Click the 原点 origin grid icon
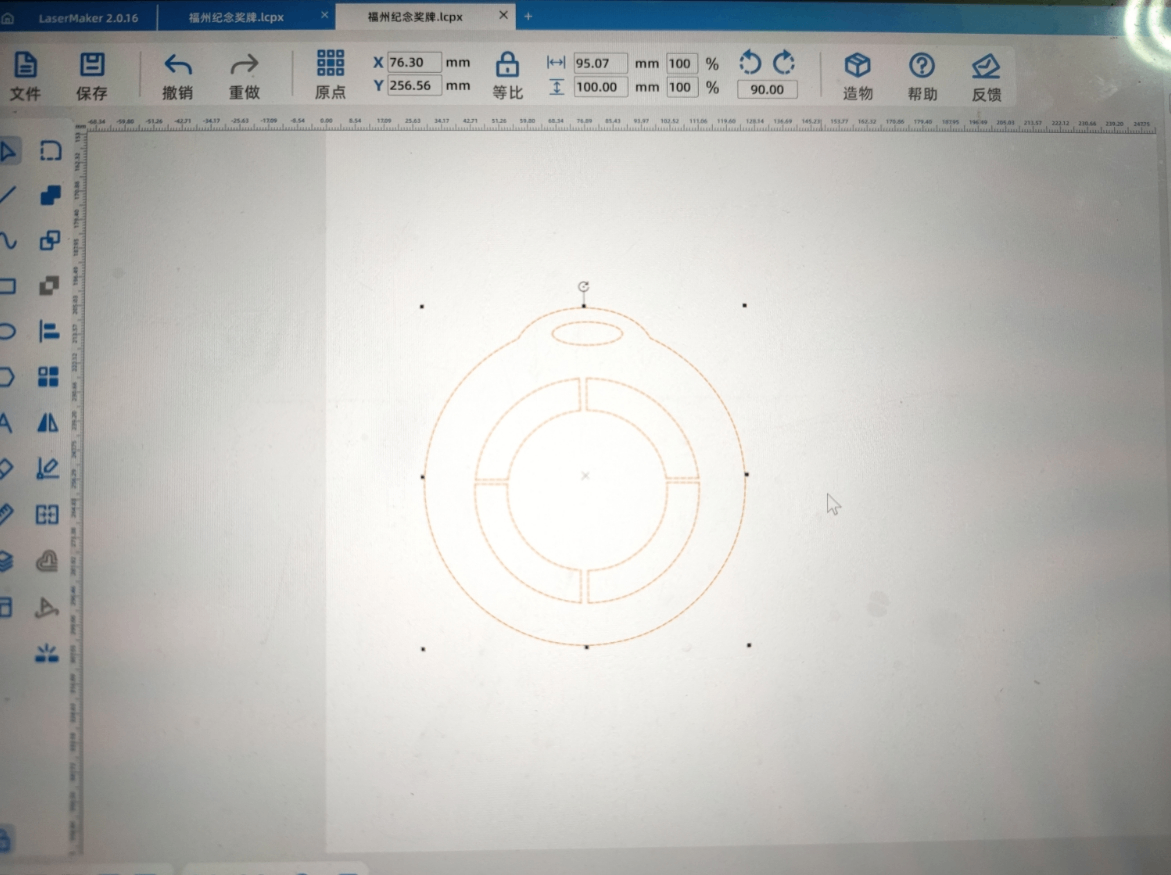 click(x=330, y=64)
